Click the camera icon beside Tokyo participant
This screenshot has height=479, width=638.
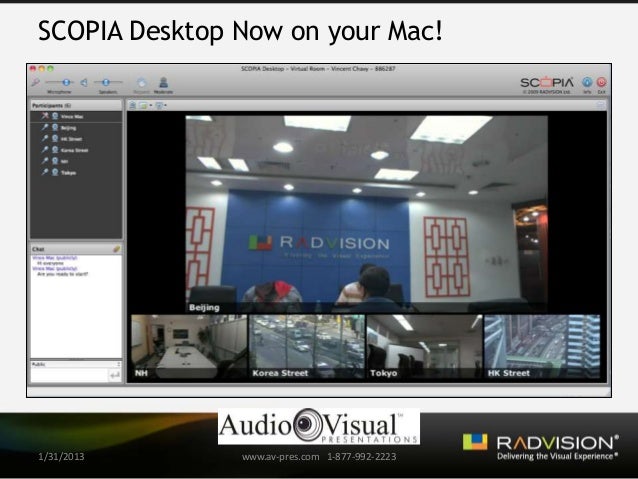55,172
